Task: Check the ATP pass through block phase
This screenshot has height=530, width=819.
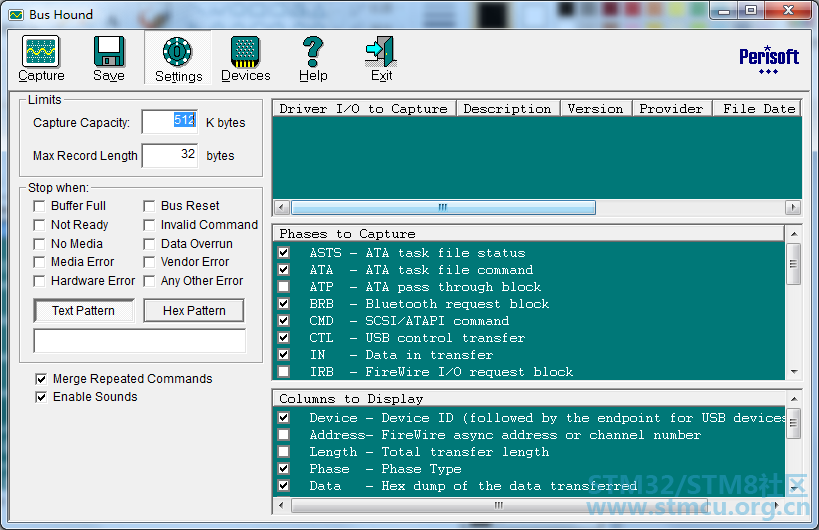Action: point(284,287)
